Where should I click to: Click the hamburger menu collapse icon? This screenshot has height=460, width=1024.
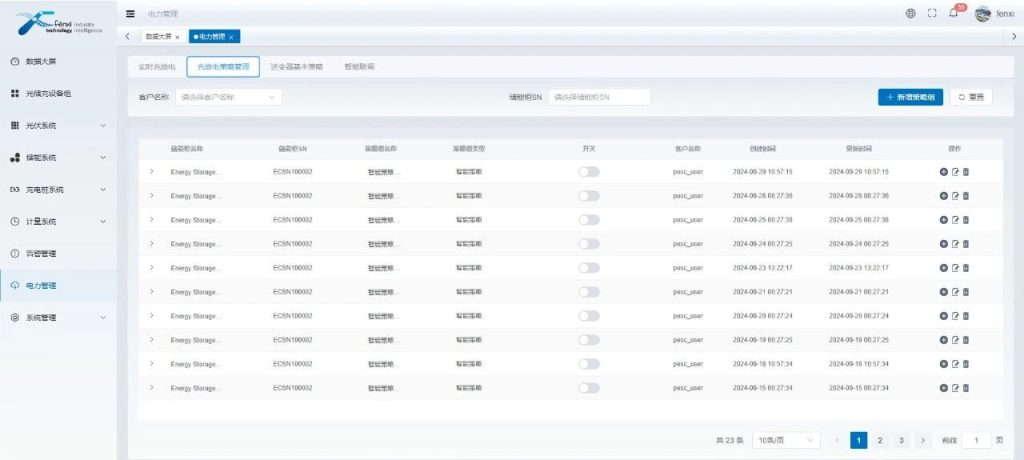pos(131,14)
